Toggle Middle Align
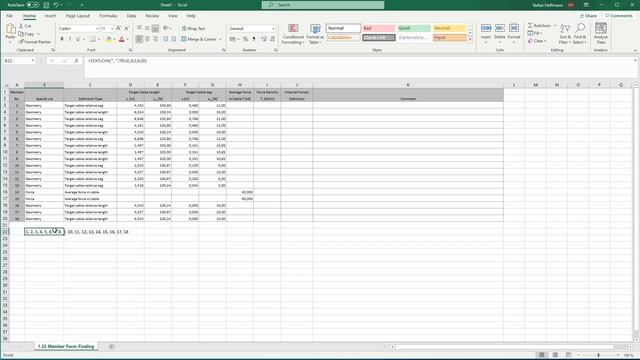 147,28
